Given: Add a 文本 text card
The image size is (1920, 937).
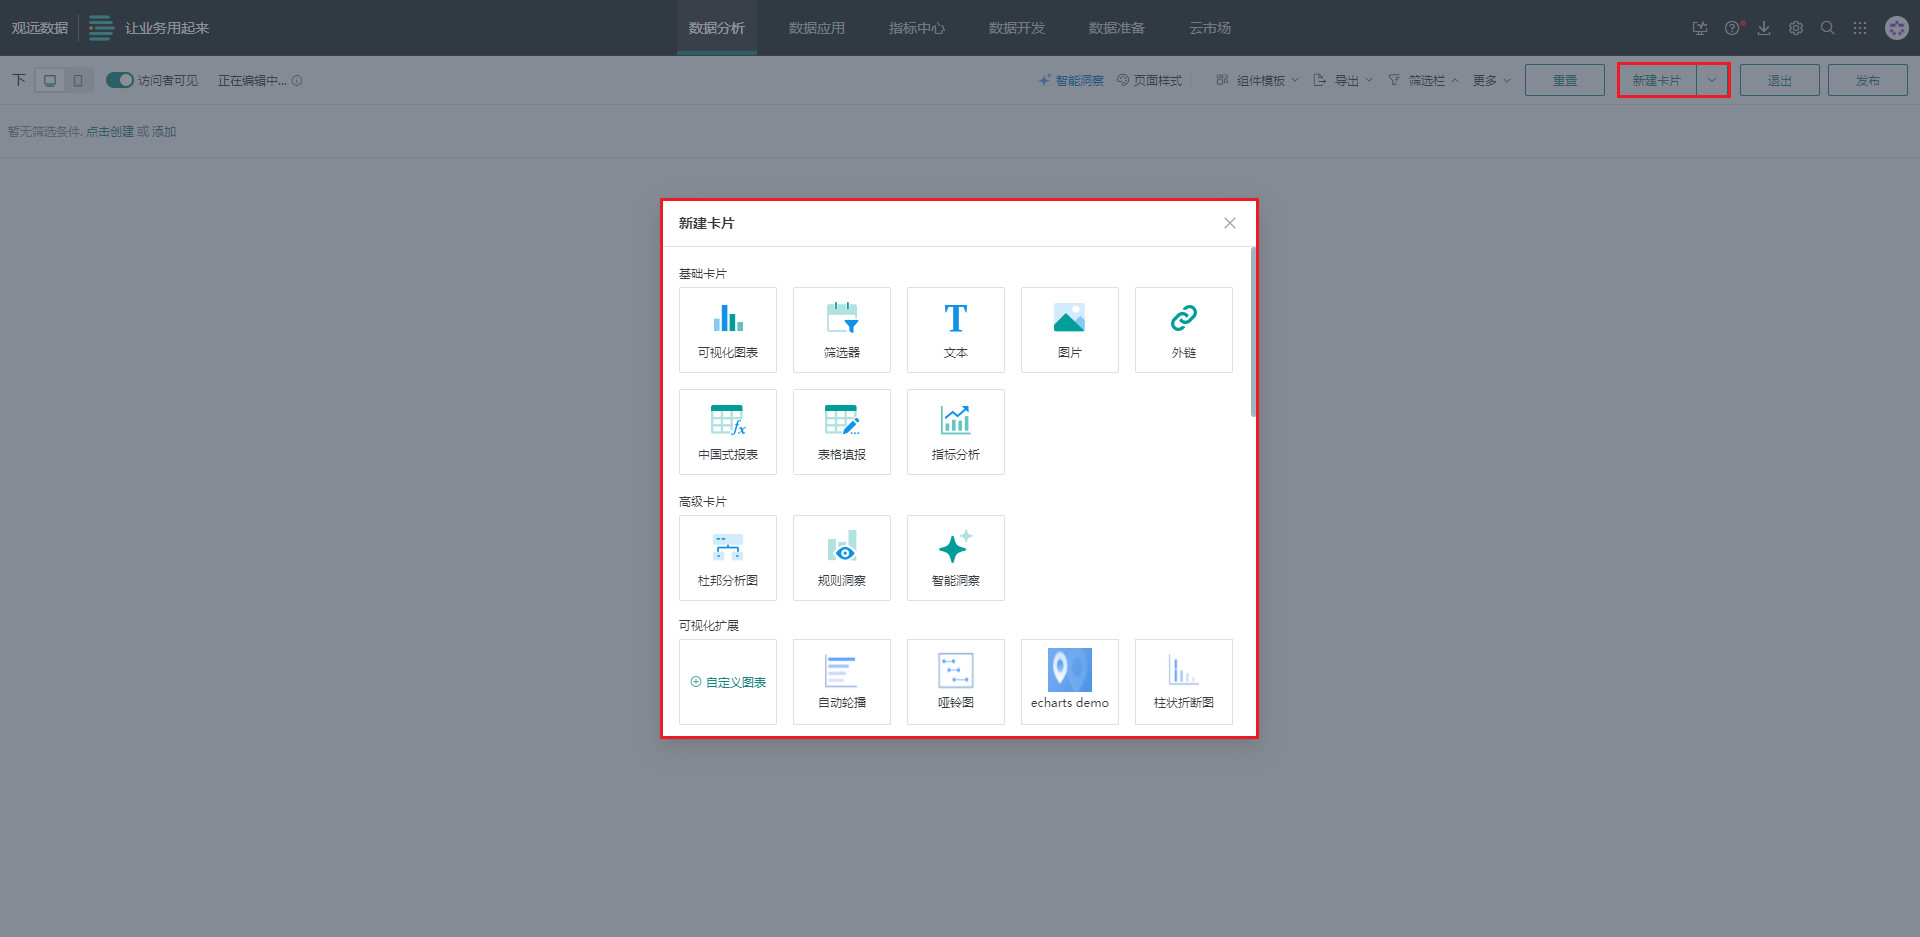Looking at the screenshot, I should click(955, 330).
